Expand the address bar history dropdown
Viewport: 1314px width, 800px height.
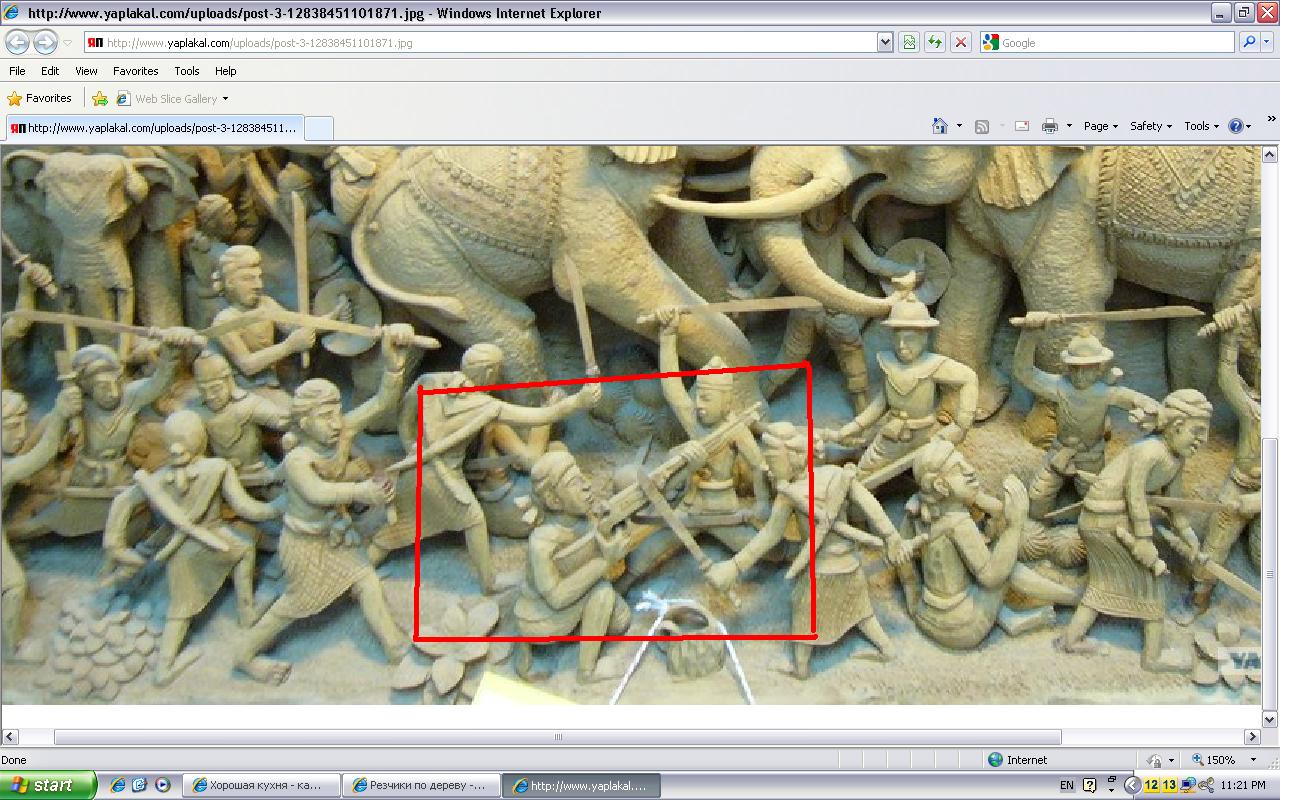point(885,43)
